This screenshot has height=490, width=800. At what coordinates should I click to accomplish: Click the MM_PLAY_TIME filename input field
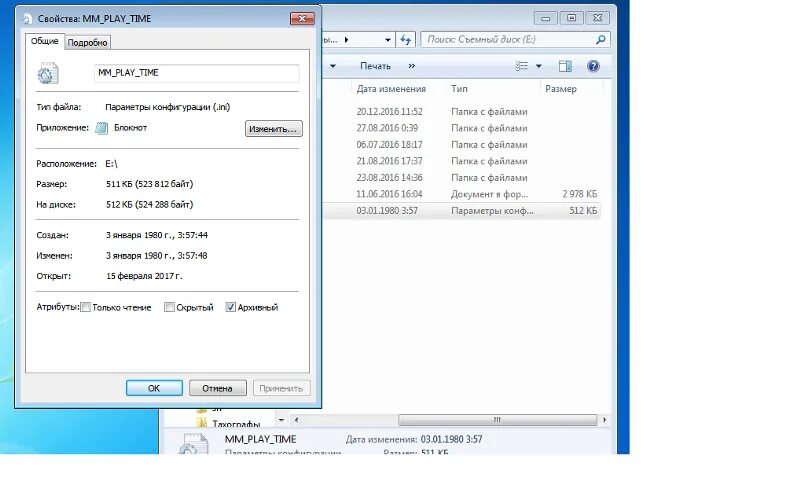click(x=196, y=72)
